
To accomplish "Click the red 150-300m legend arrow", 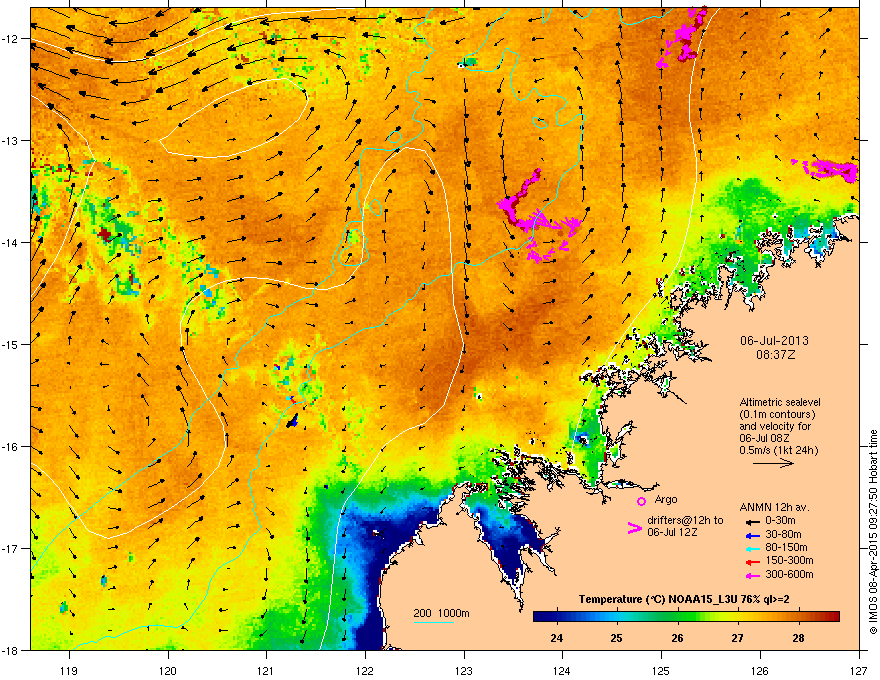I will 752,561.
